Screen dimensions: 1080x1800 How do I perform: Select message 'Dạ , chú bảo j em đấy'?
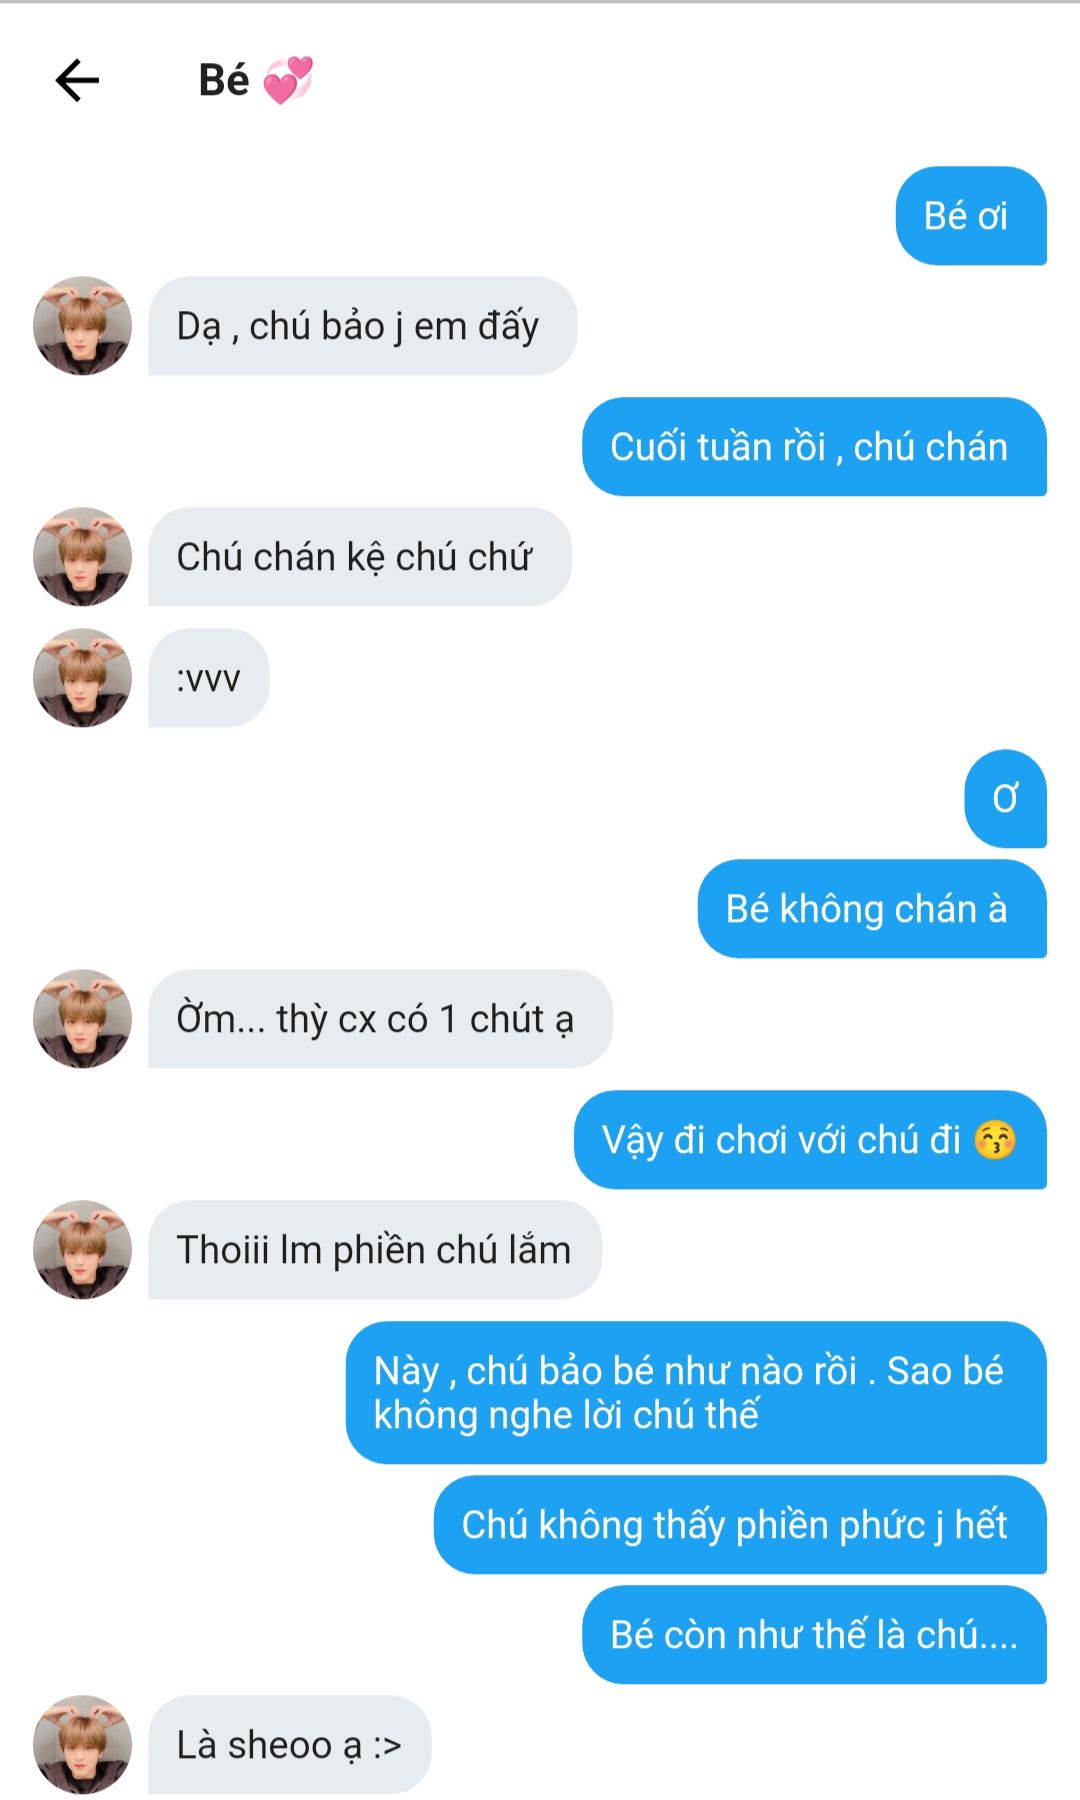[362, 326]
